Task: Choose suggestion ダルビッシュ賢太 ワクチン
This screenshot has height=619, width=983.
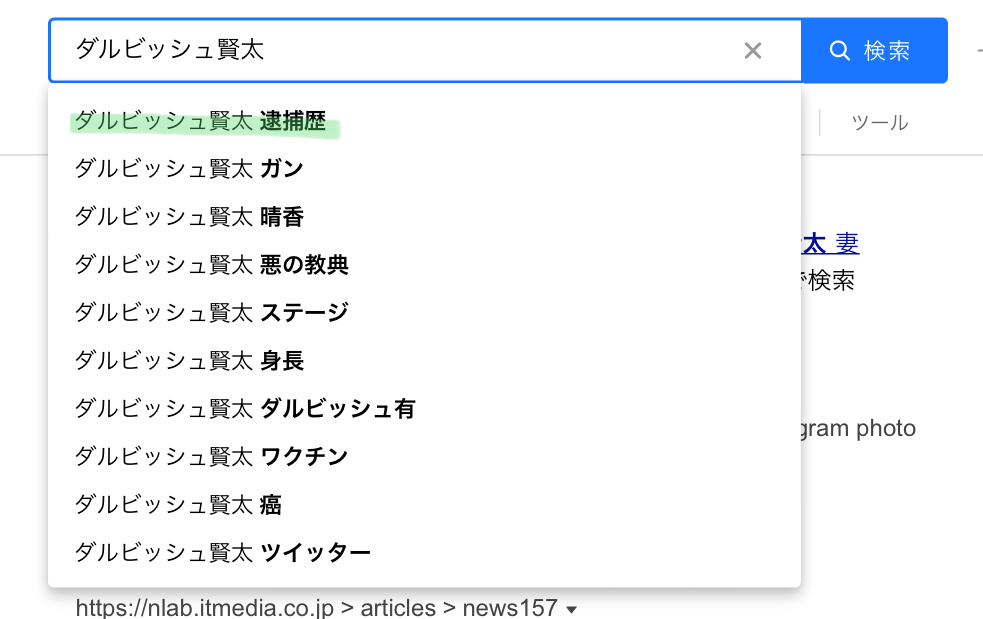Action: point(424,457)
